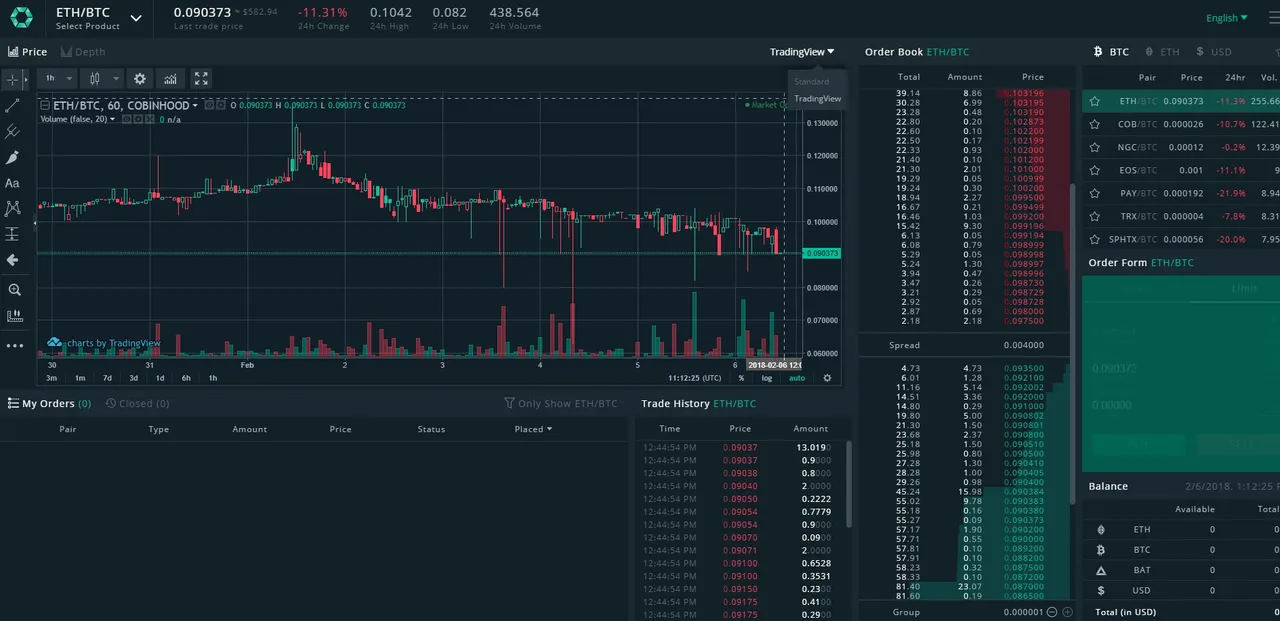This screenshot has height=621, width=1280.
Task: Select the ETH market tab
Action: [1163, 52]
